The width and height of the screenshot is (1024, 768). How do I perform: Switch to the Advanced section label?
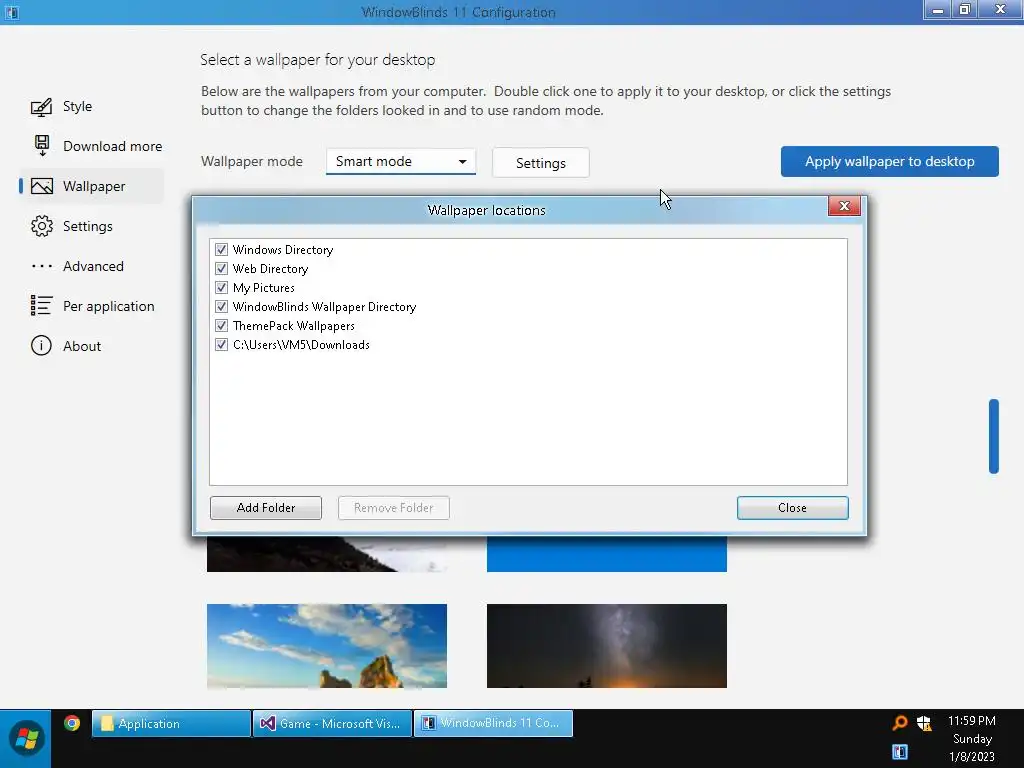click(x=93, y=266)
